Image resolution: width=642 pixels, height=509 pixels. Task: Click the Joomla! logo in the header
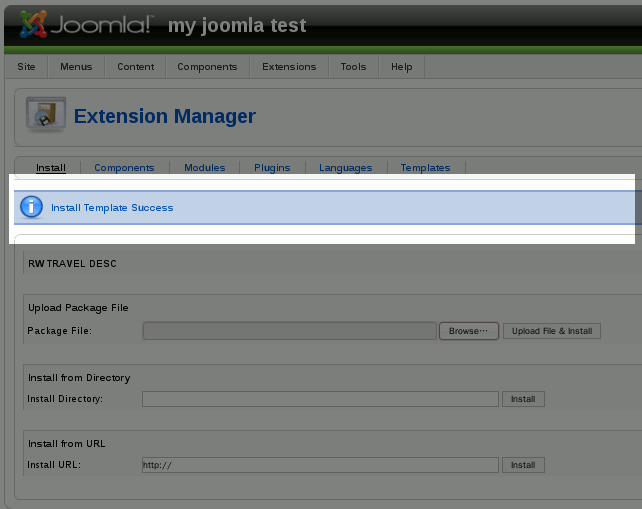click(85, 24)
